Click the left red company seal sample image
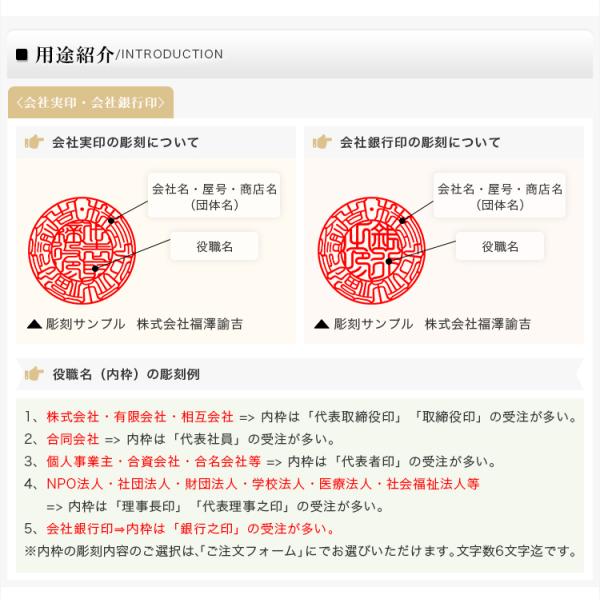This screenshot has width=600, height=600. [x=82, y=251]
